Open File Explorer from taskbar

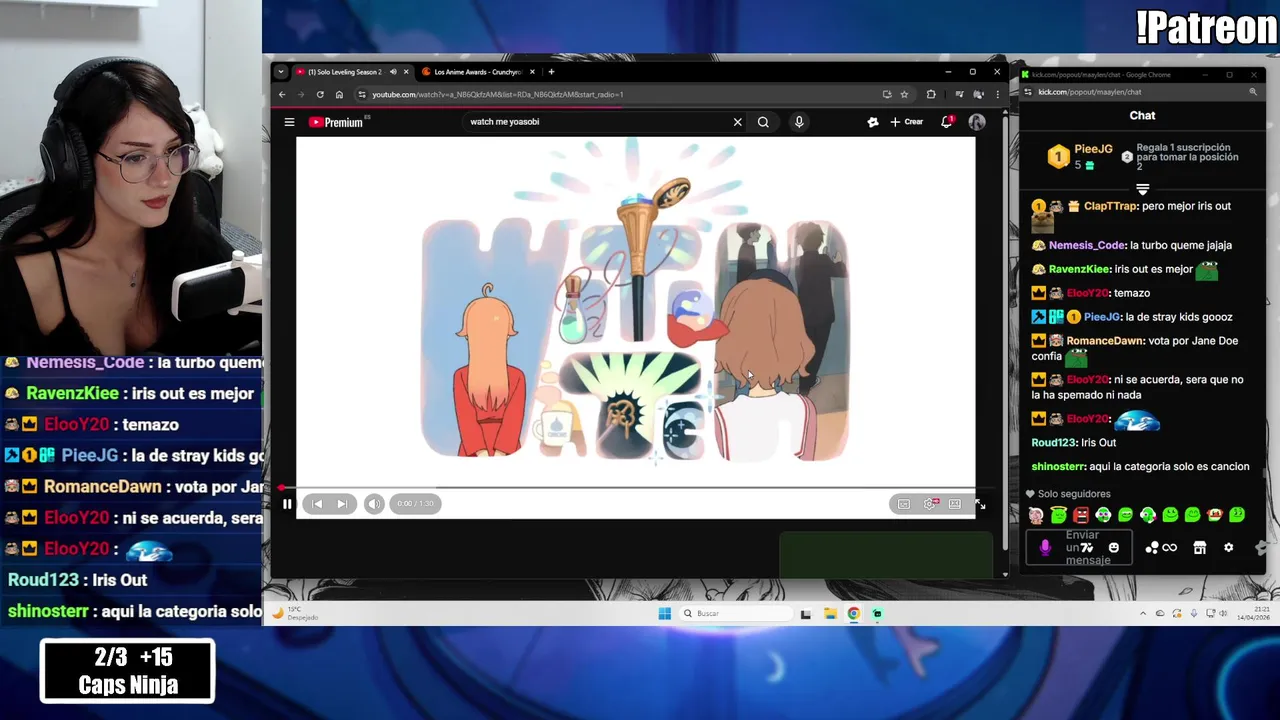pyautogui.click(x=830, y=614)
